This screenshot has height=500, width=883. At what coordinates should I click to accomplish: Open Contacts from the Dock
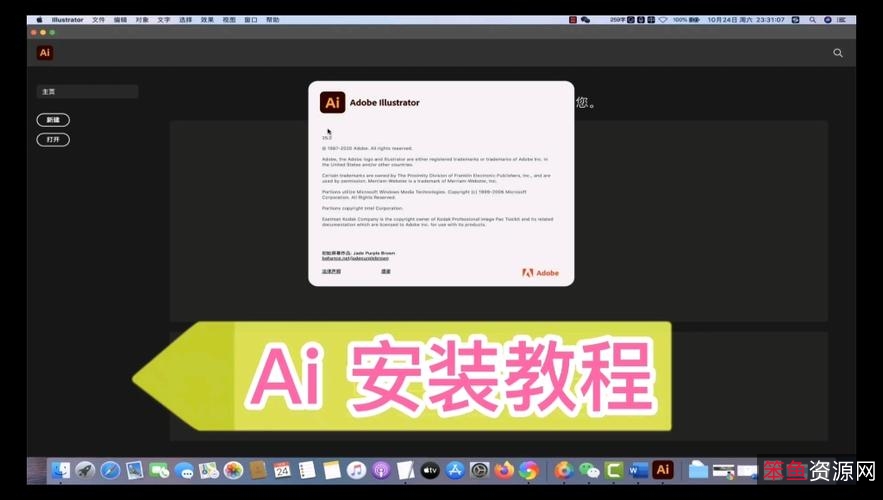tap(258, 470)
